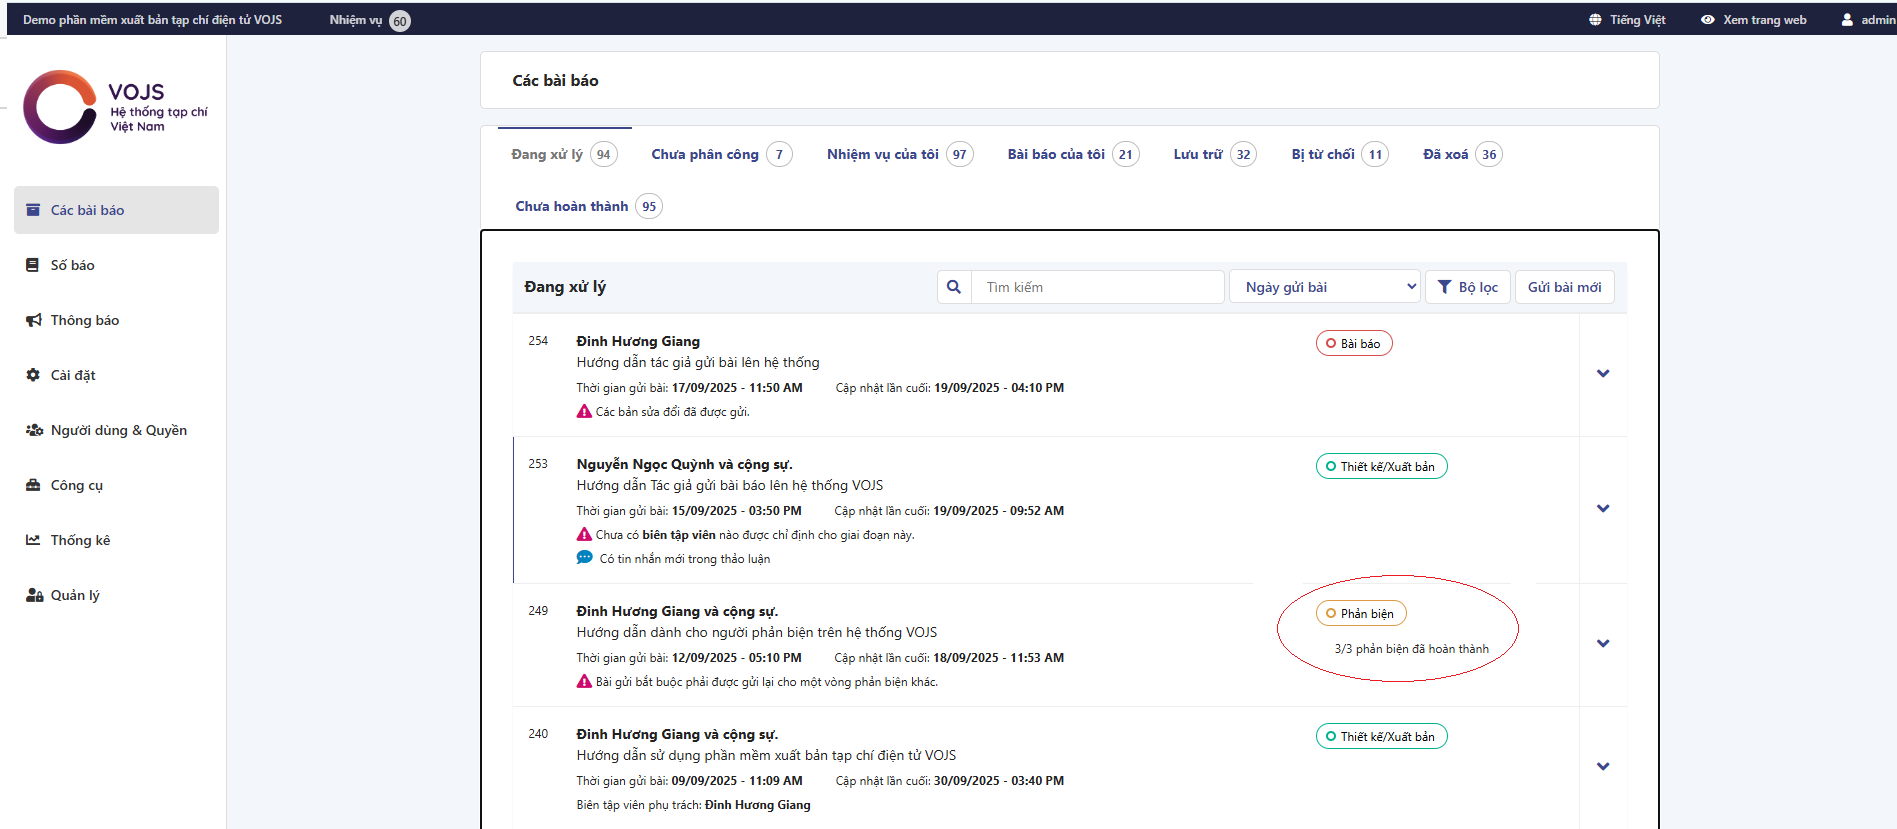Click the new discussion message bubble icon
The height and width of the screenshot is (829, 1897).
tap(585, 558)
